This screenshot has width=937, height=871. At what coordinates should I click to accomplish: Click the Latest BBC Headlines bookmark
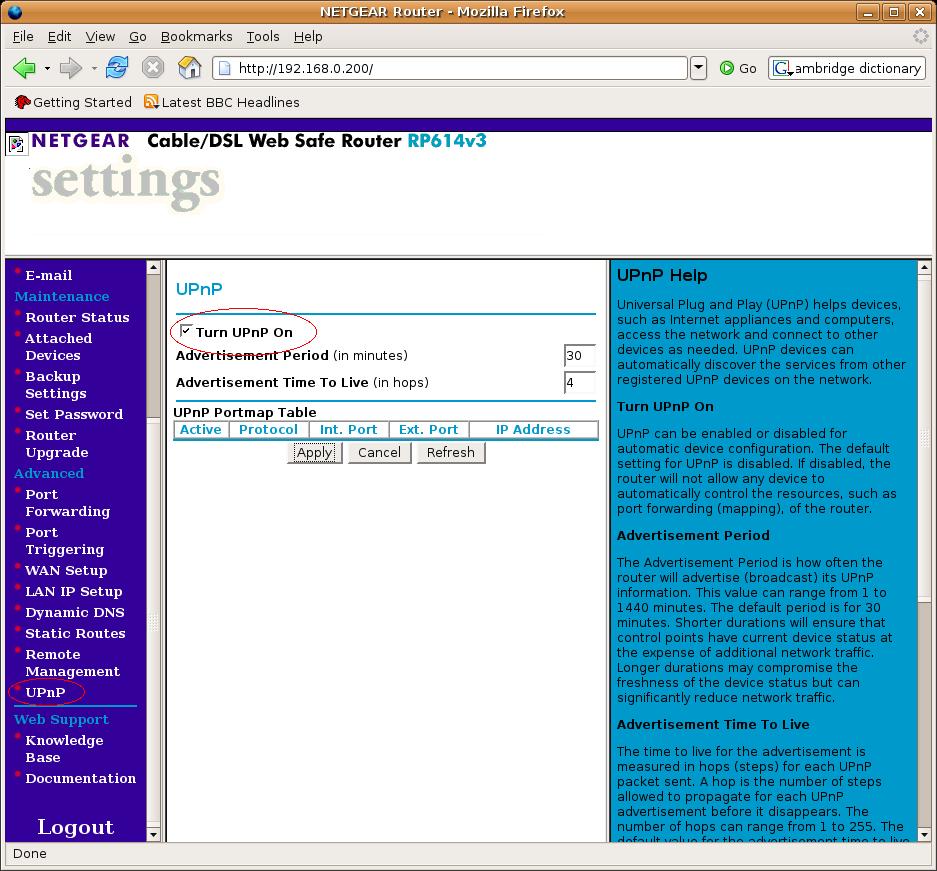[222, 102]
